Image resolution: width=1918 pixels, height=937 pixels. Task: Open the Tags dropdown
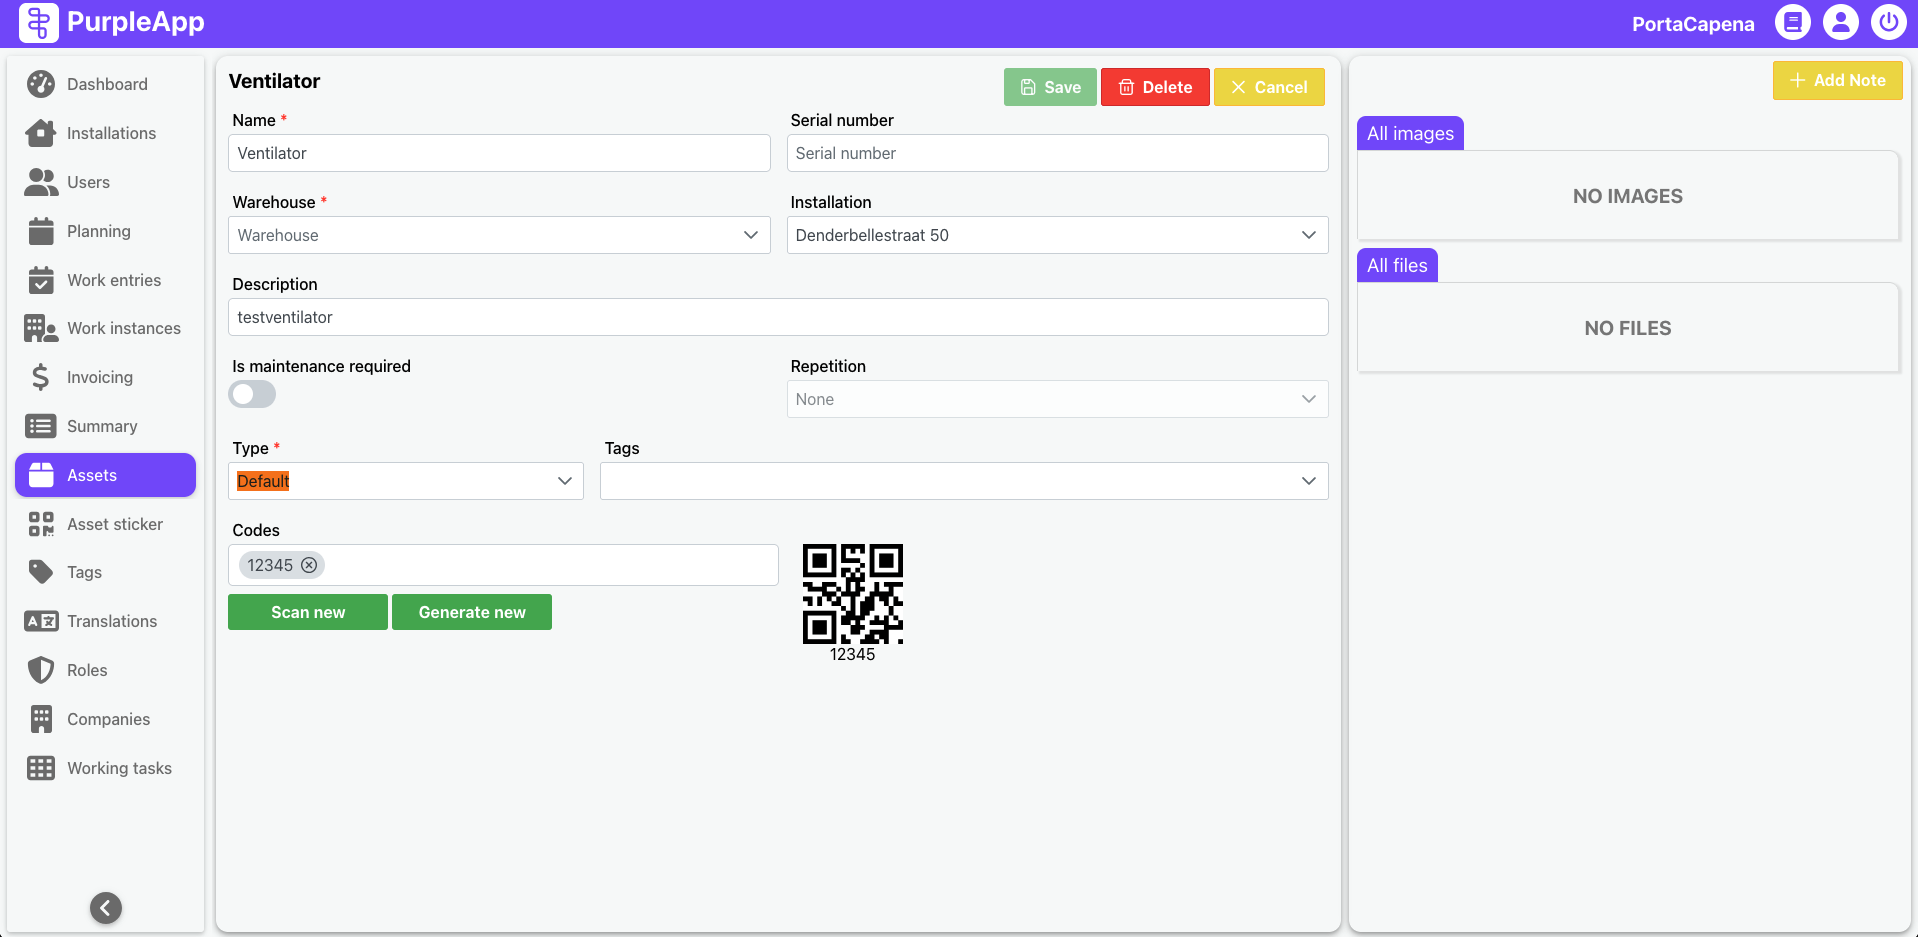click(963, 481)
